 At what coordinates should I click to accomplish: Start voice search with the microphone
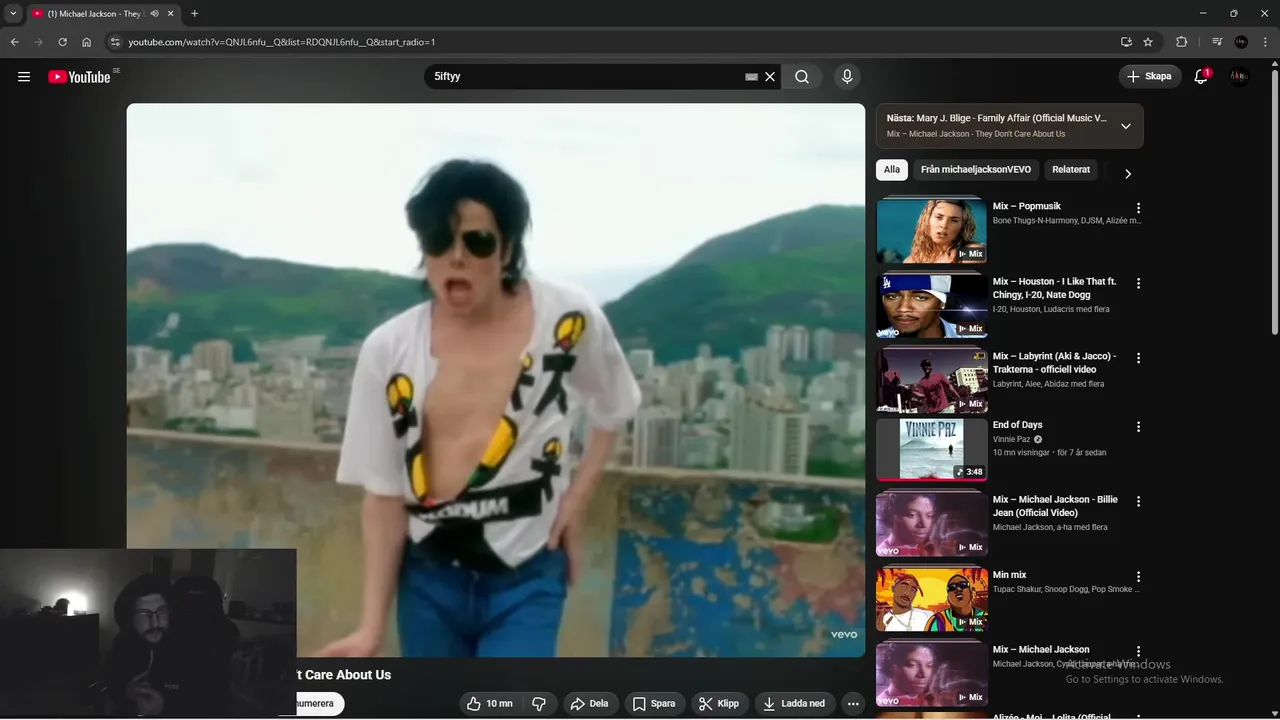click(x=847, y=76)
